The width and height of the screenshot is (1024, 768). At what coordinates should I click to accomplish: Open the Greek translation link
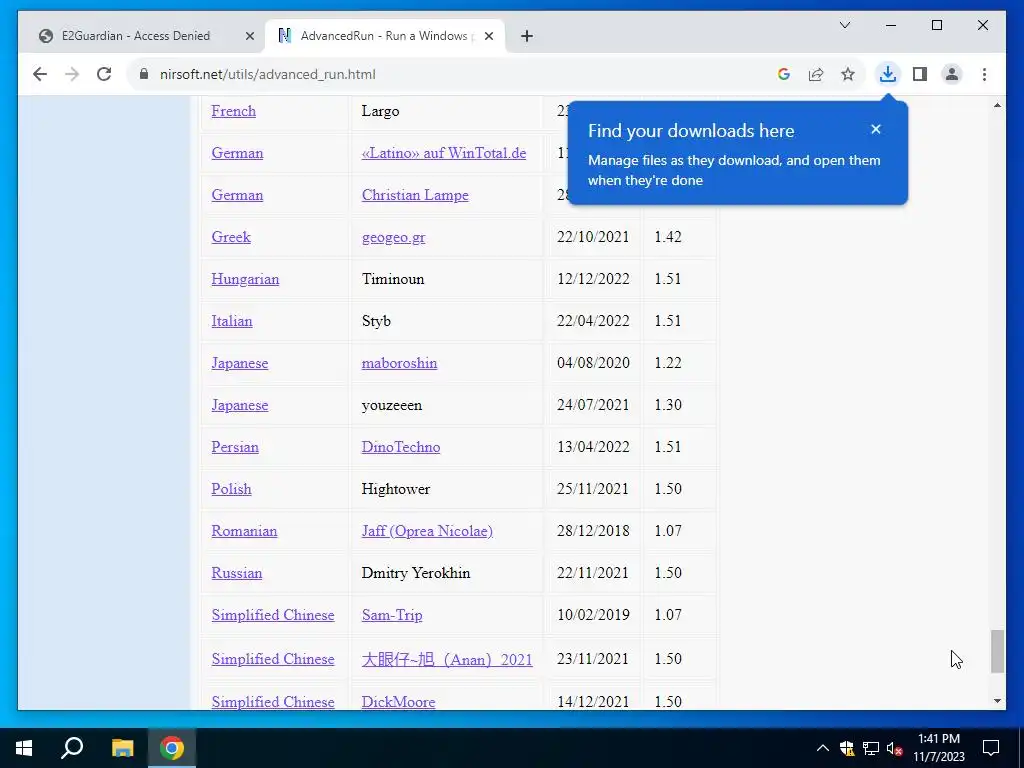231,236
